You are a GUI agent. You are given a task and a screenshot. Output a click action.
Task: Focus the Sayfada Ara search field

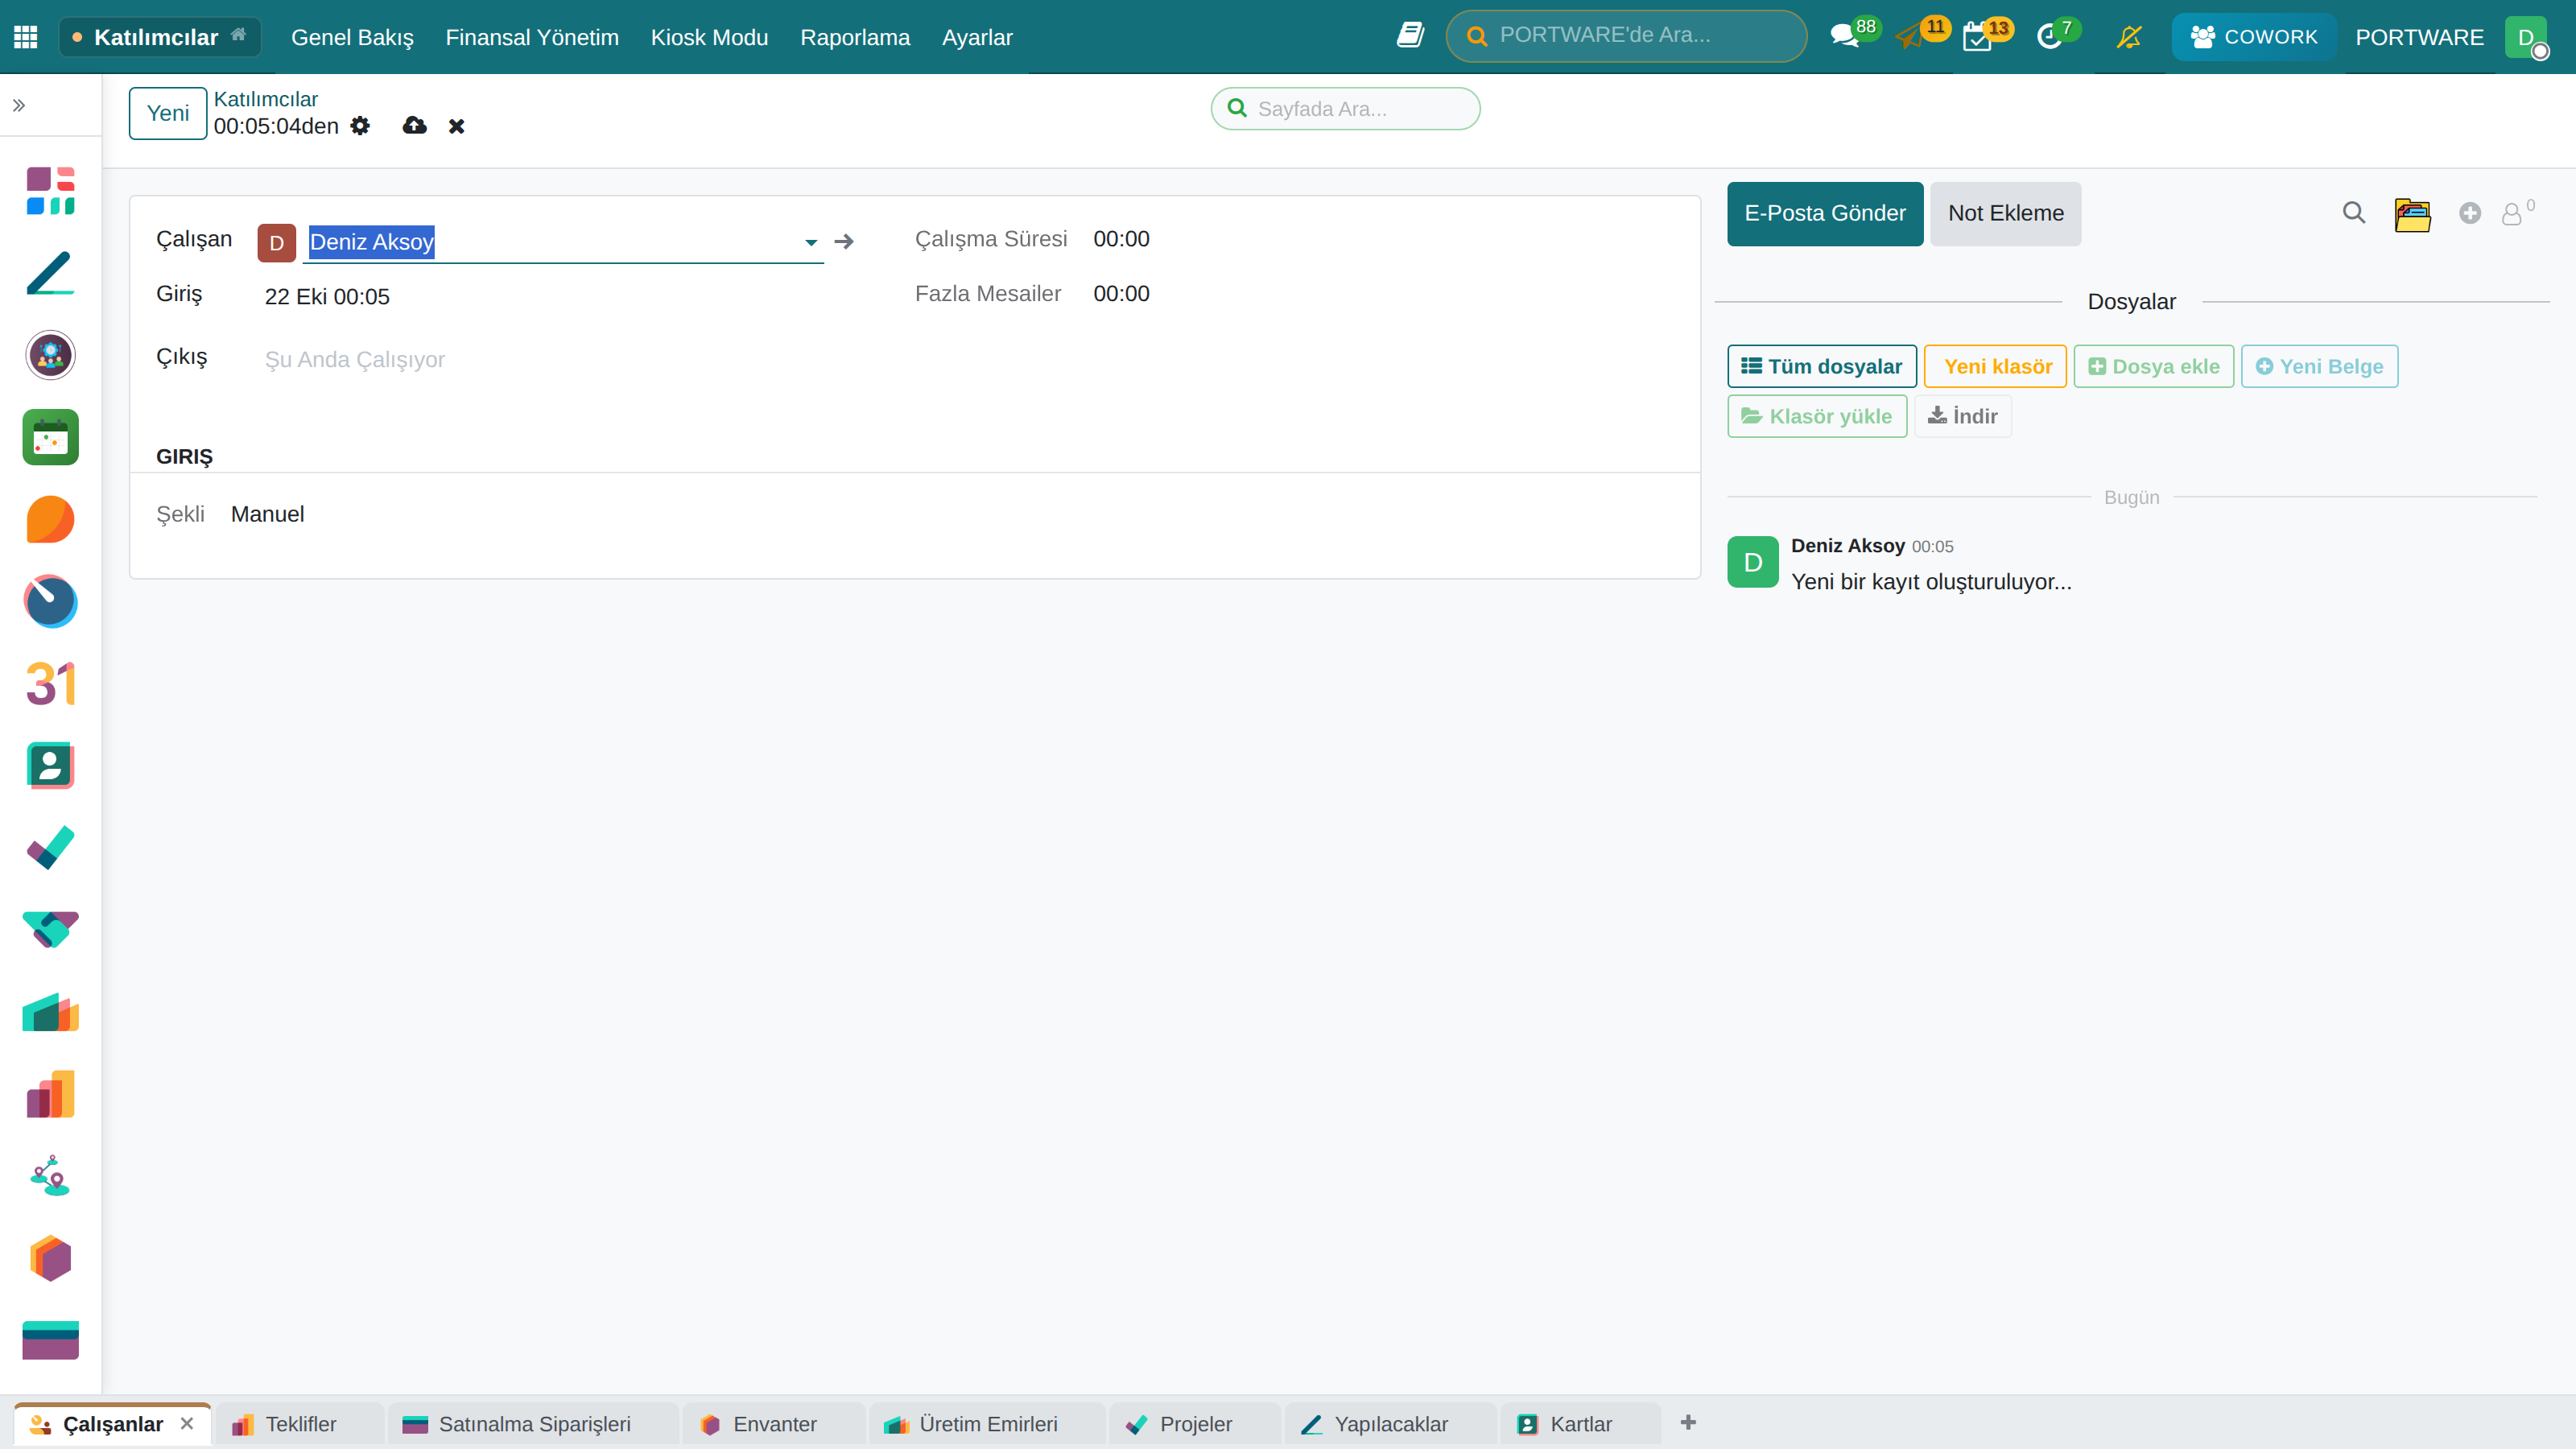pyautogui.click(x=1345, y=109)
